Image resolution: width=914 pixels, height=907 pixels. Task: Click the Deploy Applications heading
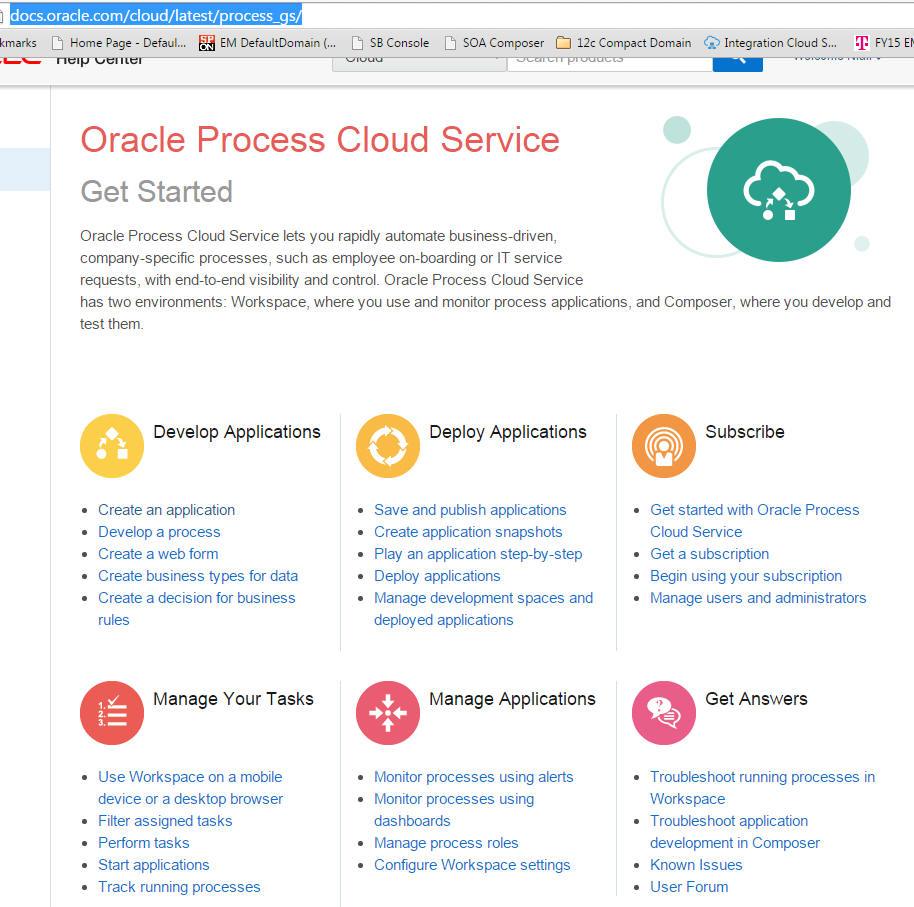508,432
